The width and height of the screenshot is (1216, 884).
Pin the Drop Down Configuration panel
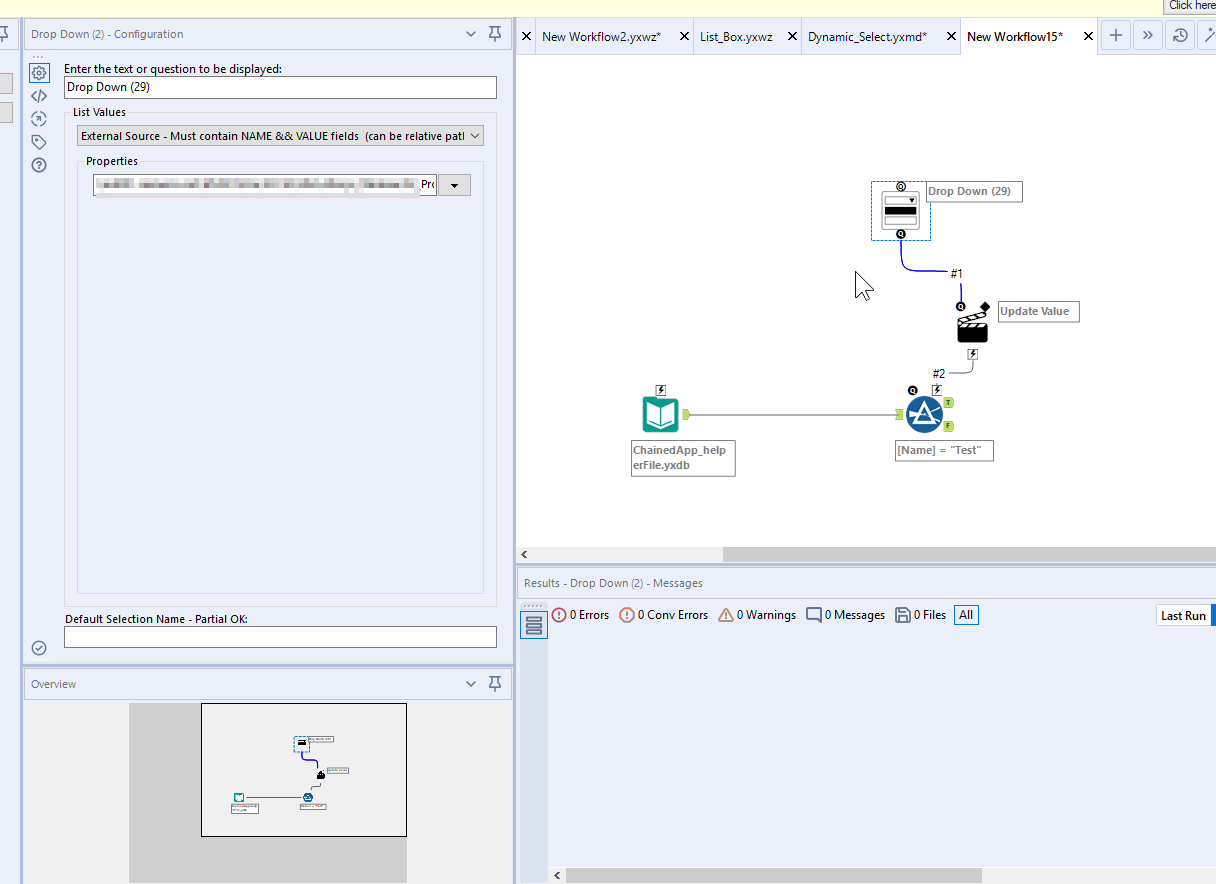pos(494,33)
